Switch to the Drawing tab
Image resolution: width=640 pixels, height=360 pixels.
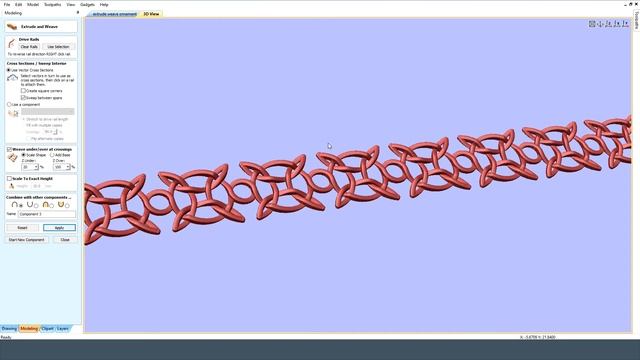(9, 329)
